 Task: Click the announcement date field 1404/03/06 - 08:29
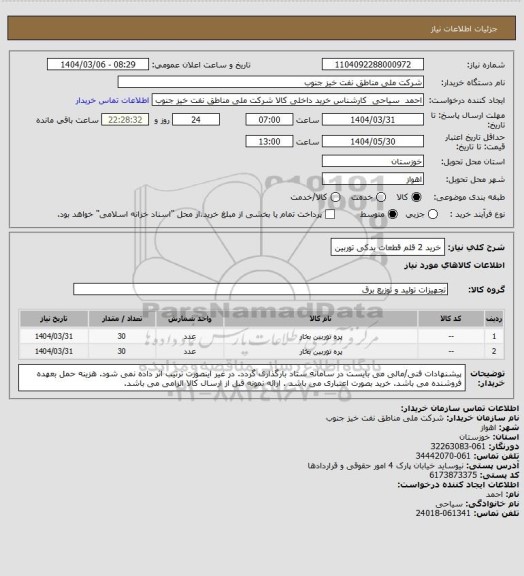pyautogui.click(x=98, y=65)
